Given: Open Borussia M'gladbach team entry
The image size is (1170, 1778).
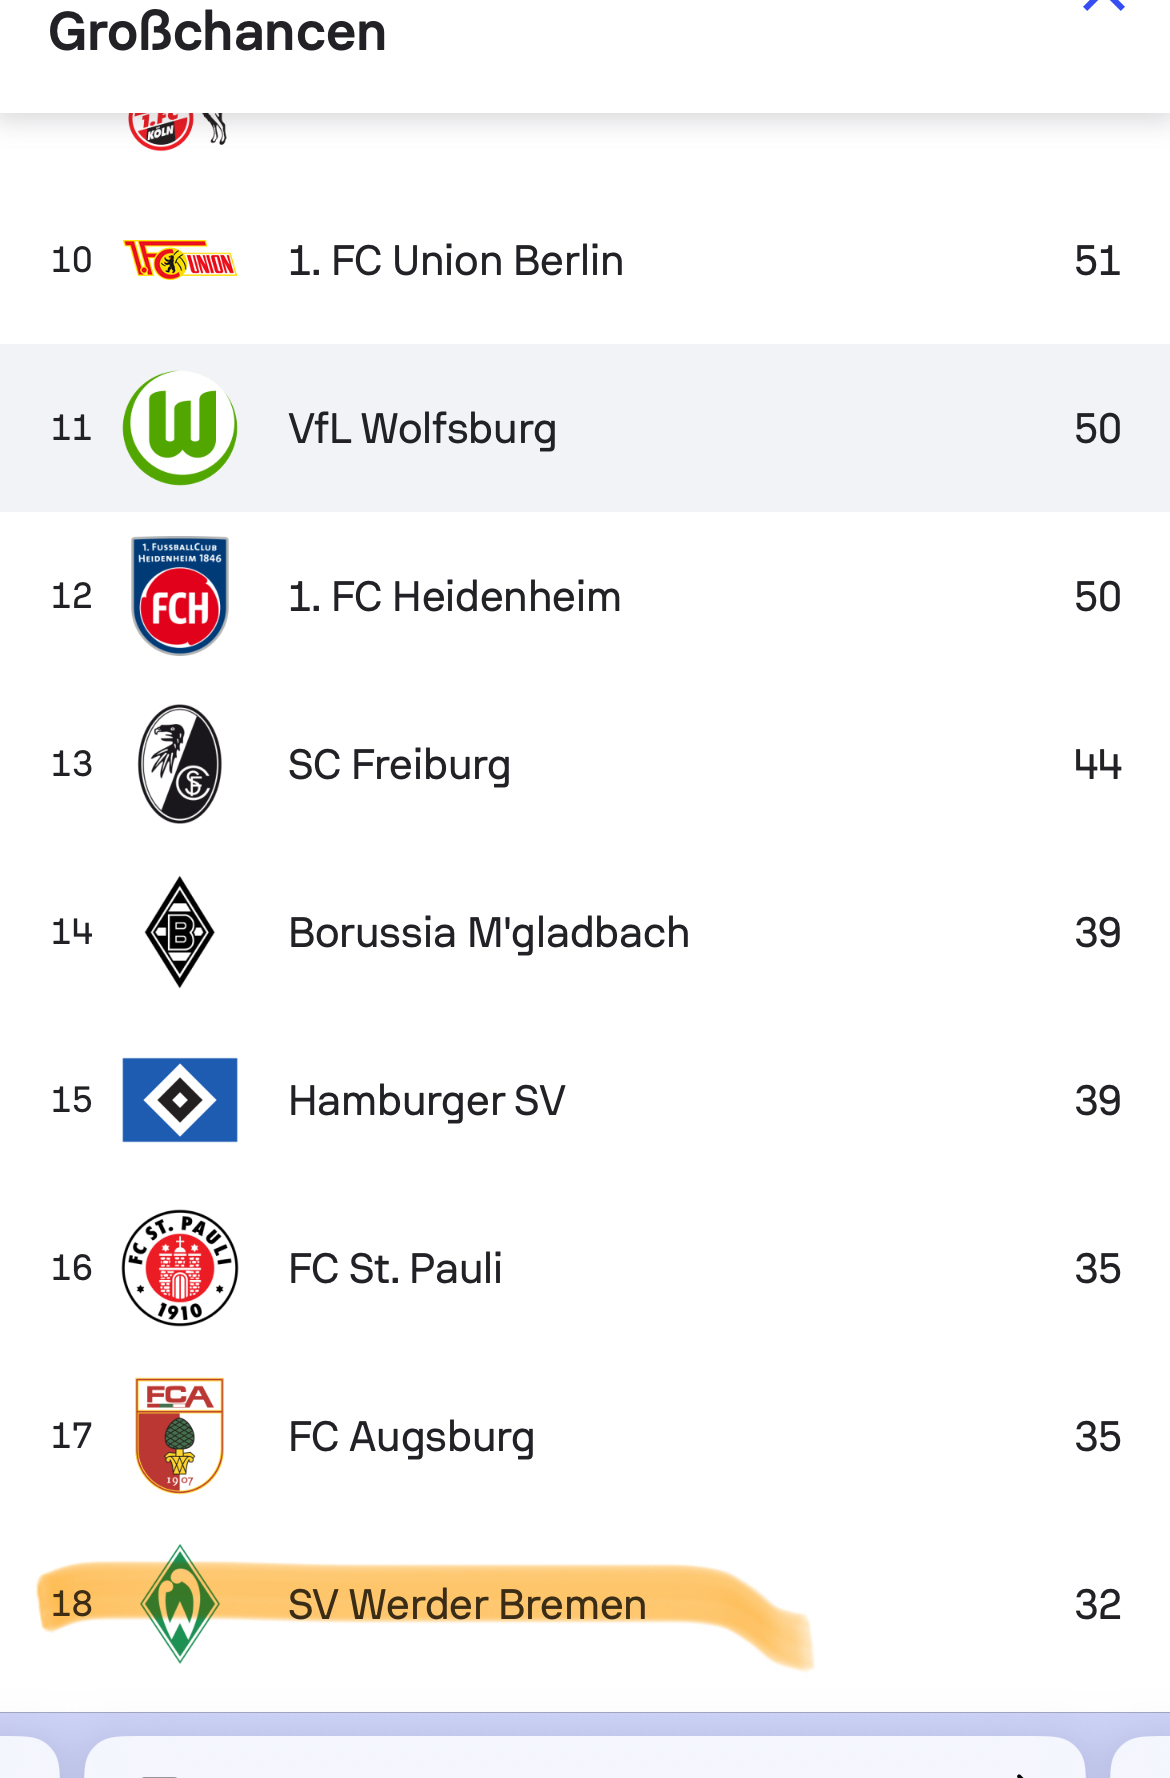Looking at the screenshot, I should [489, 933].
